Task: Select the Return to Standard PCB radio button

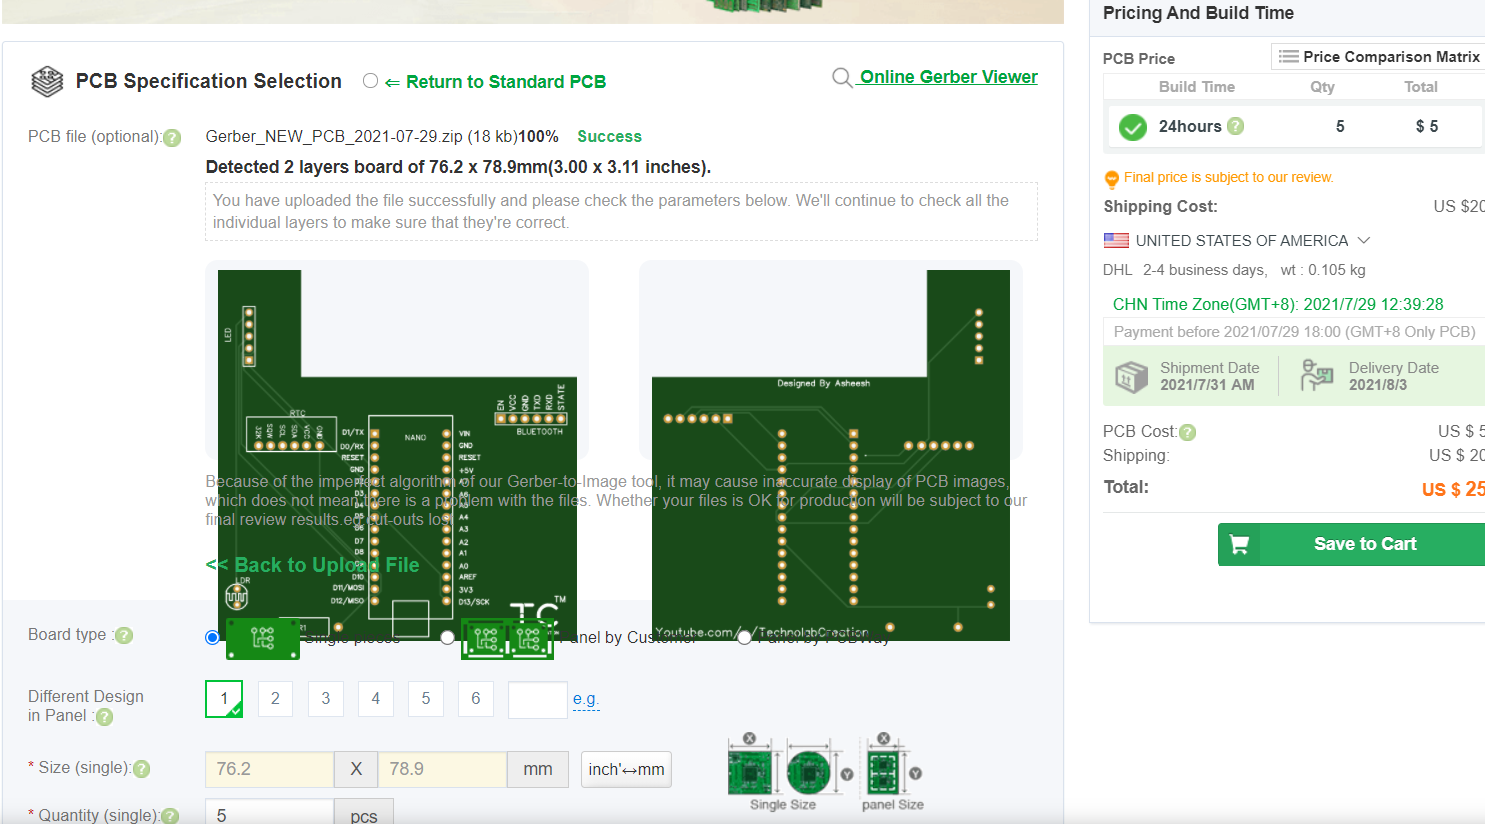Action: click(370, 81)
